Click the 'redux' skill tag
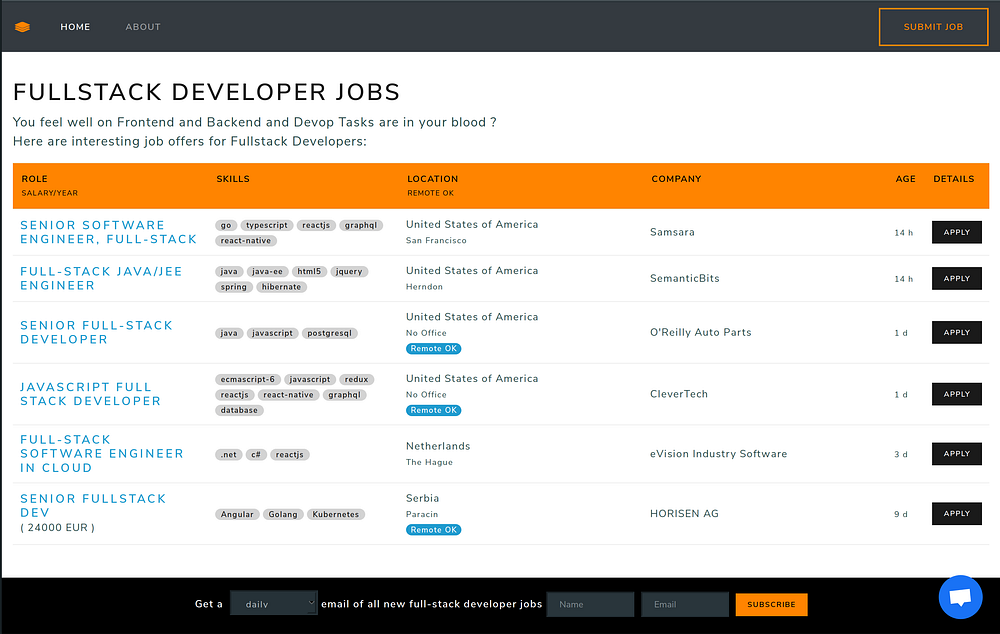 point(356,379)
